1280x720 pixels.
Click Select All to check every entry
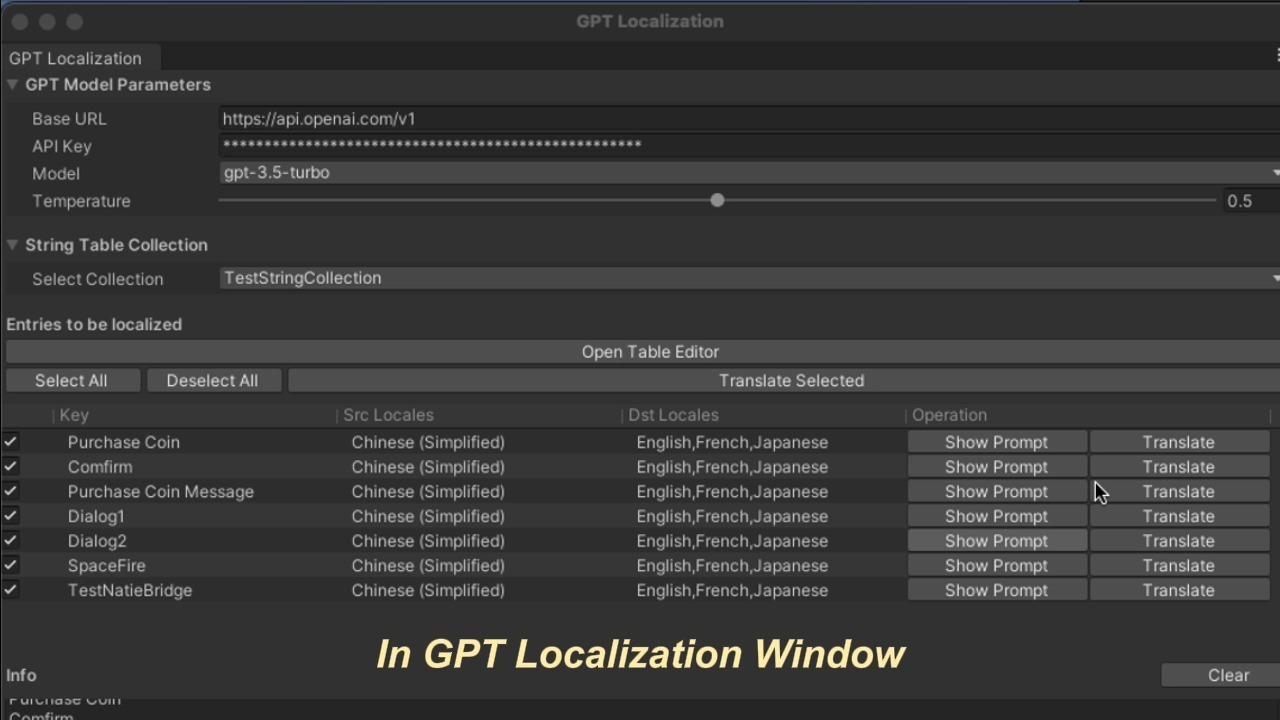coord(71,380)
